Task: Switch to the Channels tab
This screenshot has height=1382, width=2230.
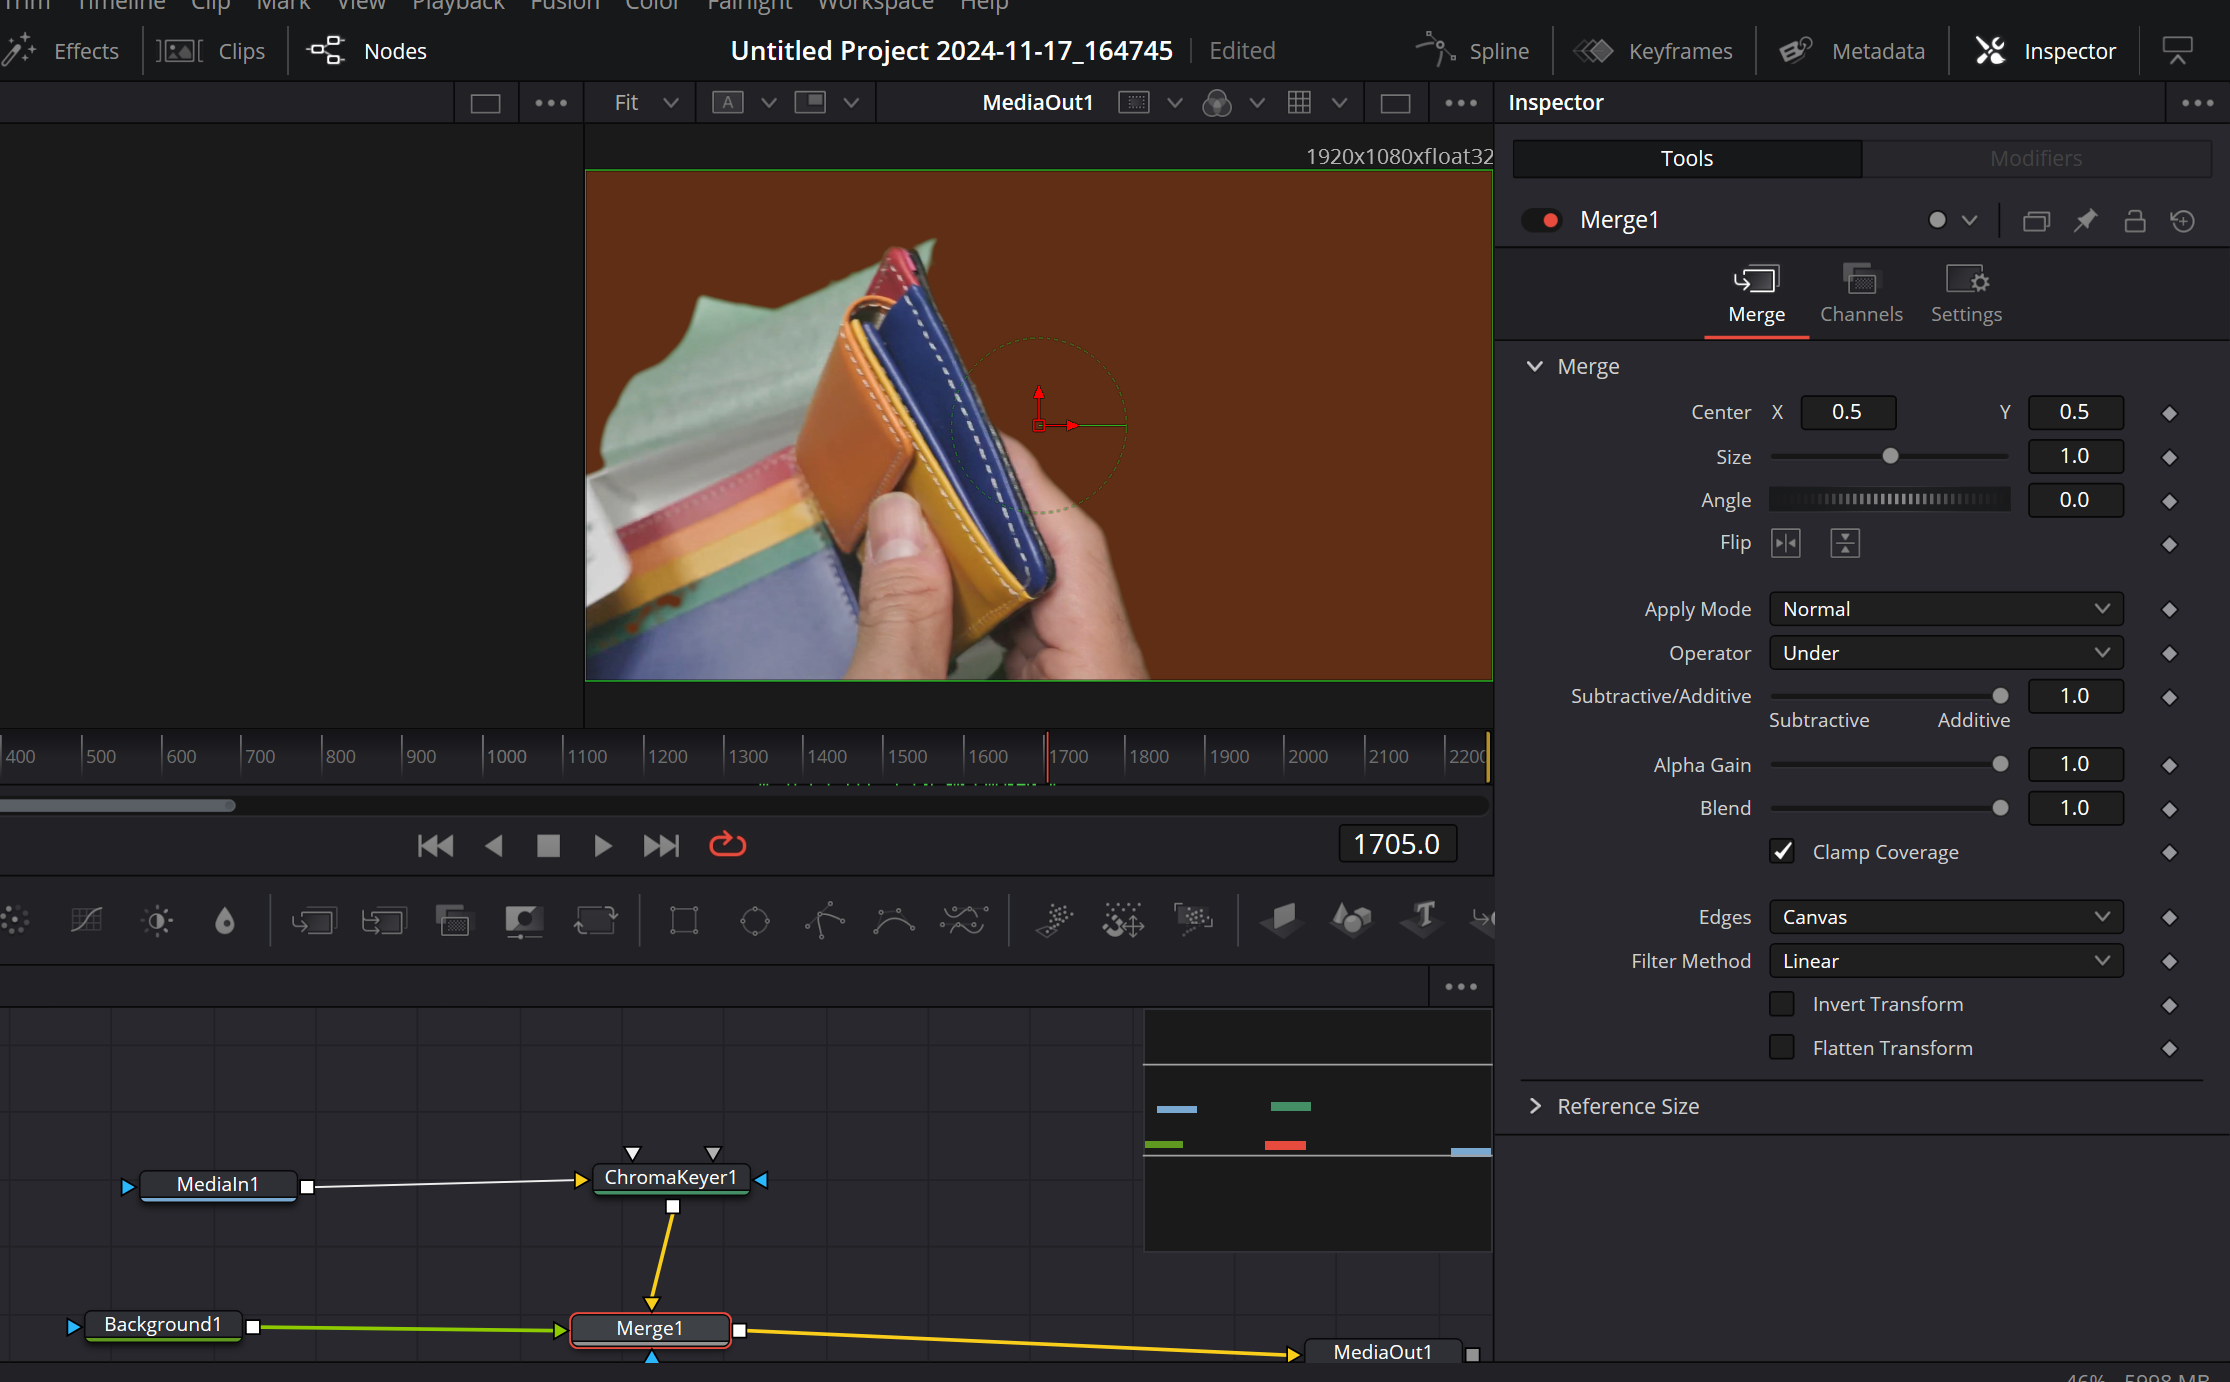Action: [1861, 293]
